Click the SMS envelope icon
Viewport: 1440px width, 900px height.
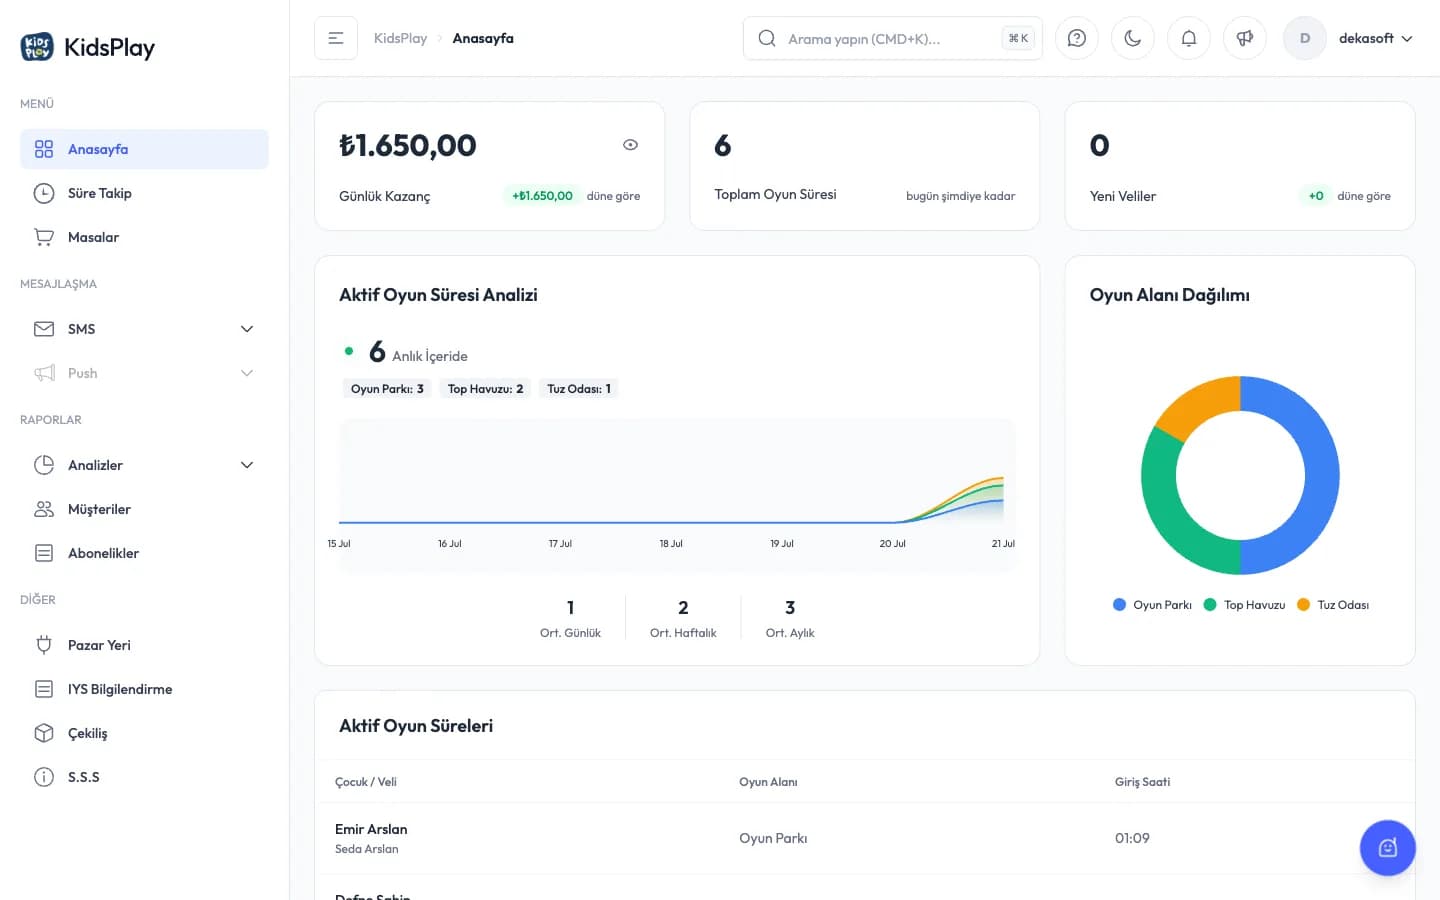pyautogui.click(x=44, y=329)
